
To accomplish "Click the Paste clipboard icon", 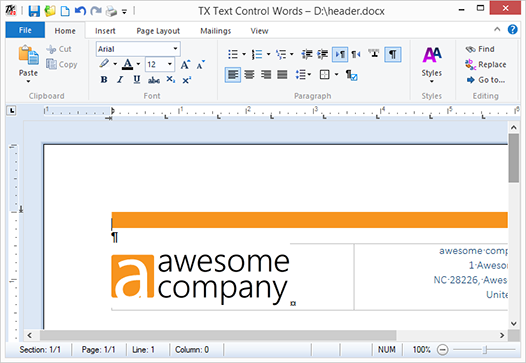I will tap(29, 55).
